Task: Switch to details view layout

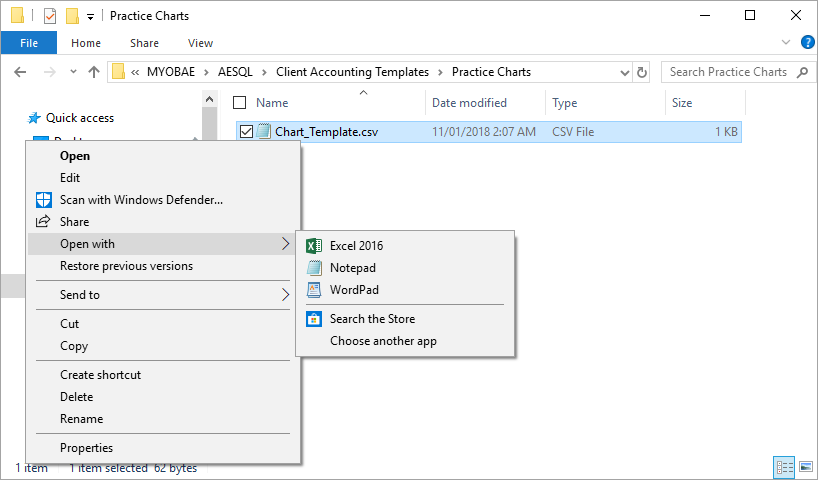Action: [785, 467]
